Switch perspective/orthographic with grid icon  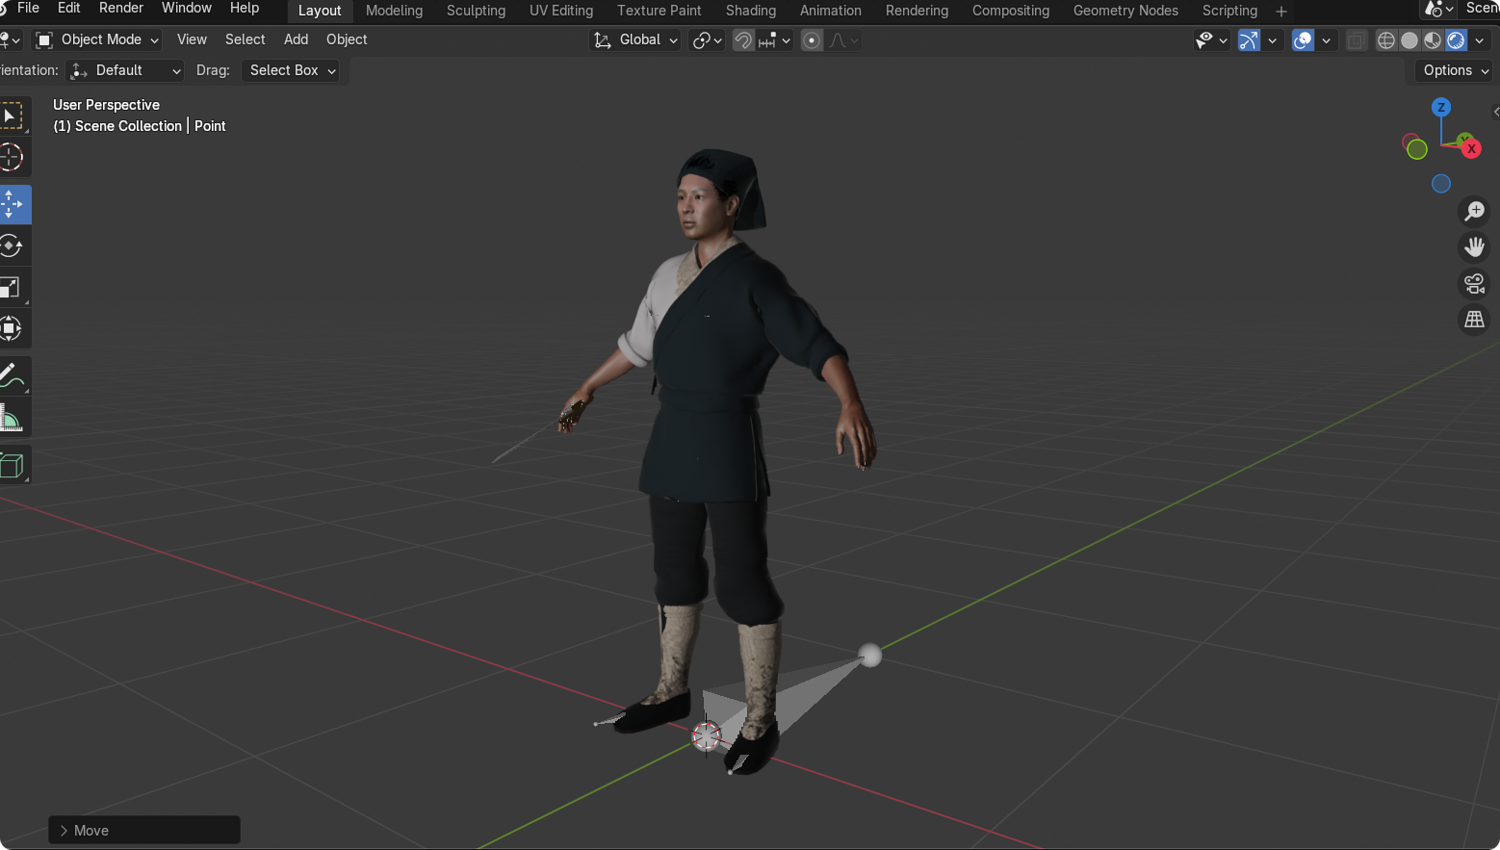click(x=1474, y=319)
